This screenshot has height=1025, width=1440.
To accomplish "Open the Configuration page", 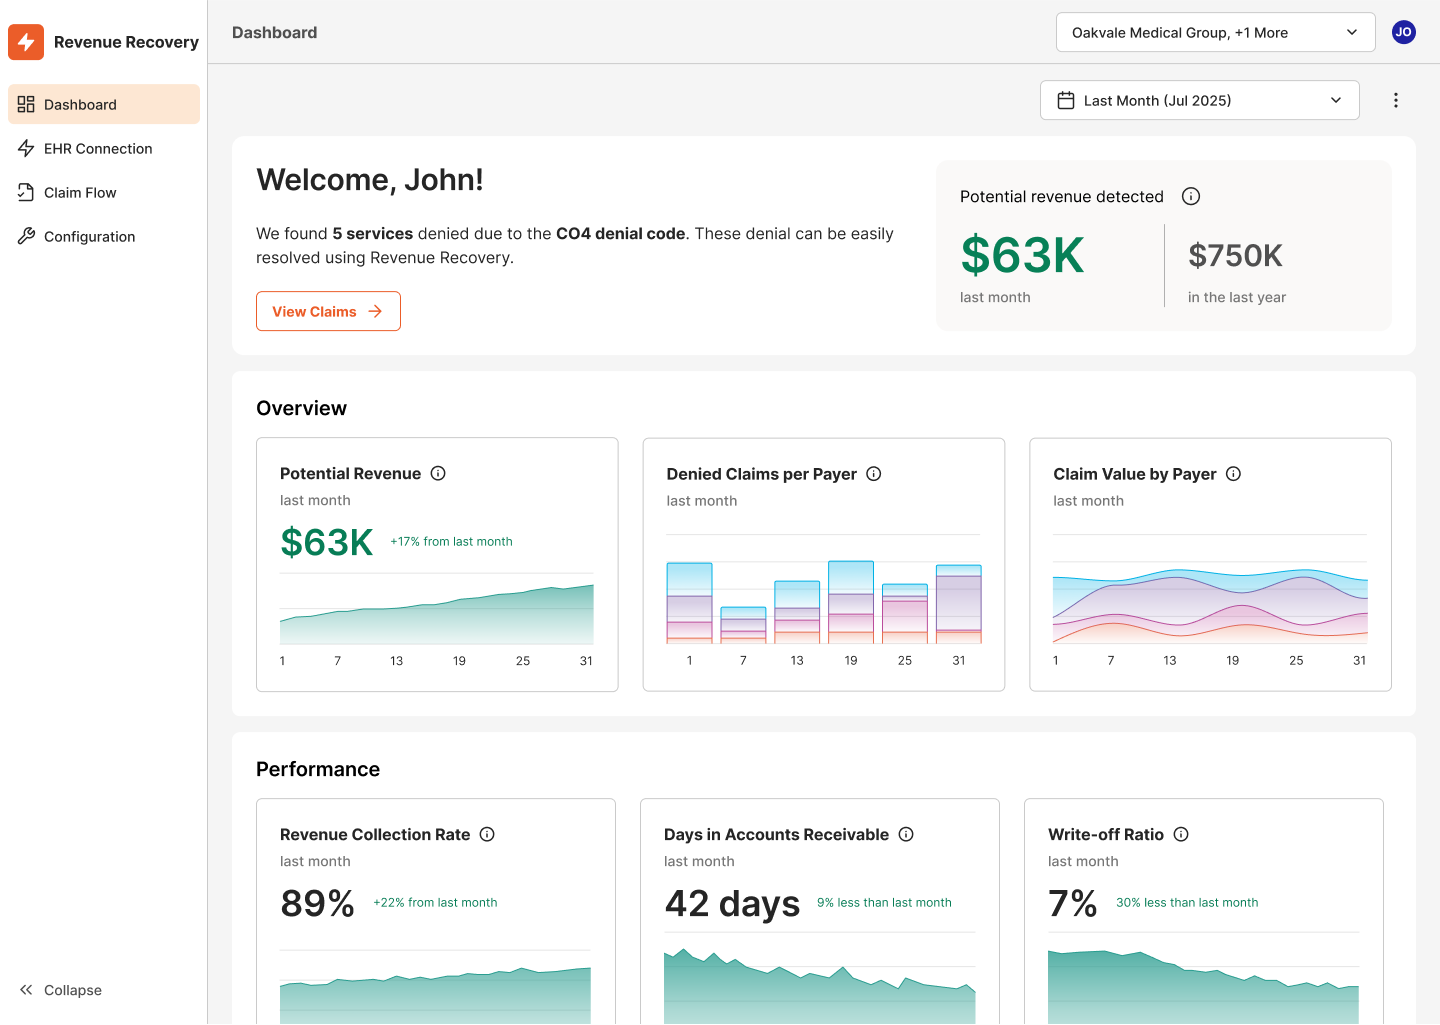I will point(89,236).
